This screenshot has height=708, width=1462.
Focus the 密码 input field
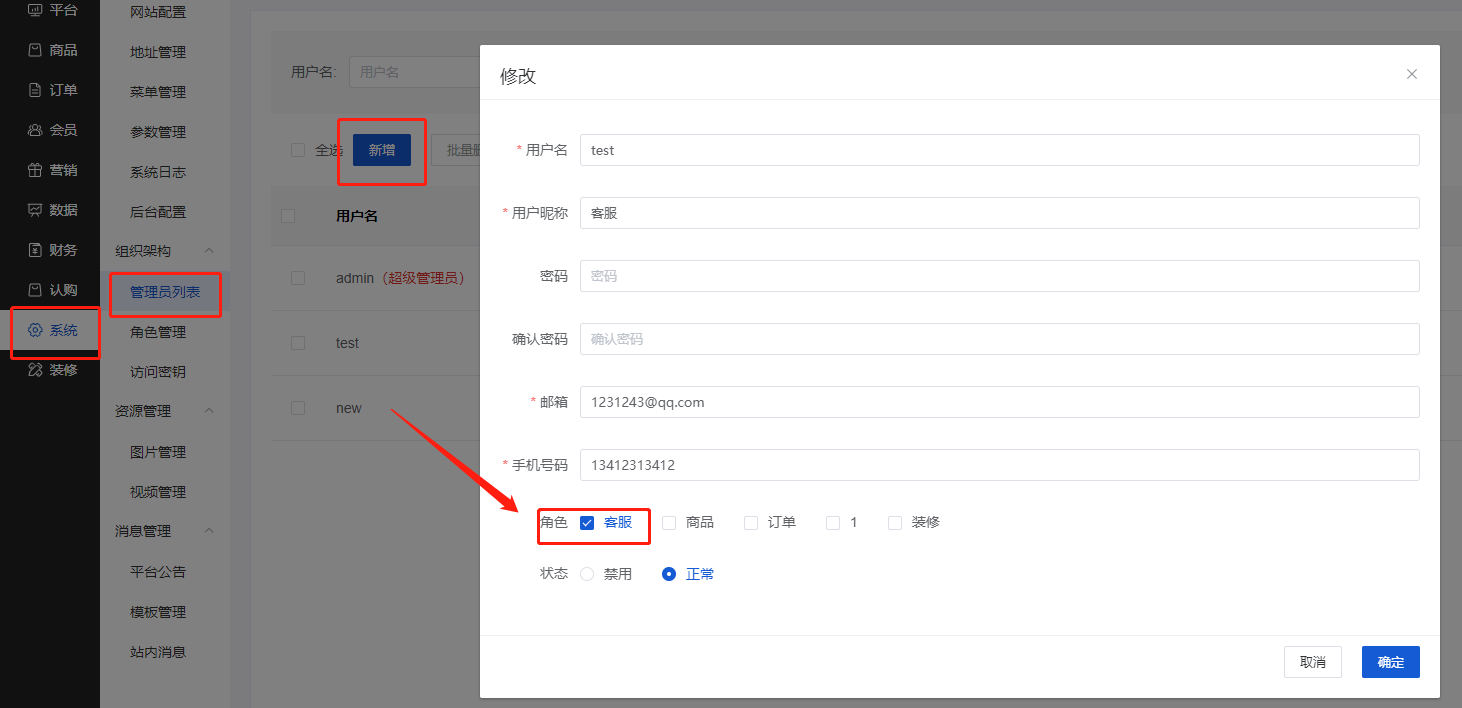(x=1000, y=276)
